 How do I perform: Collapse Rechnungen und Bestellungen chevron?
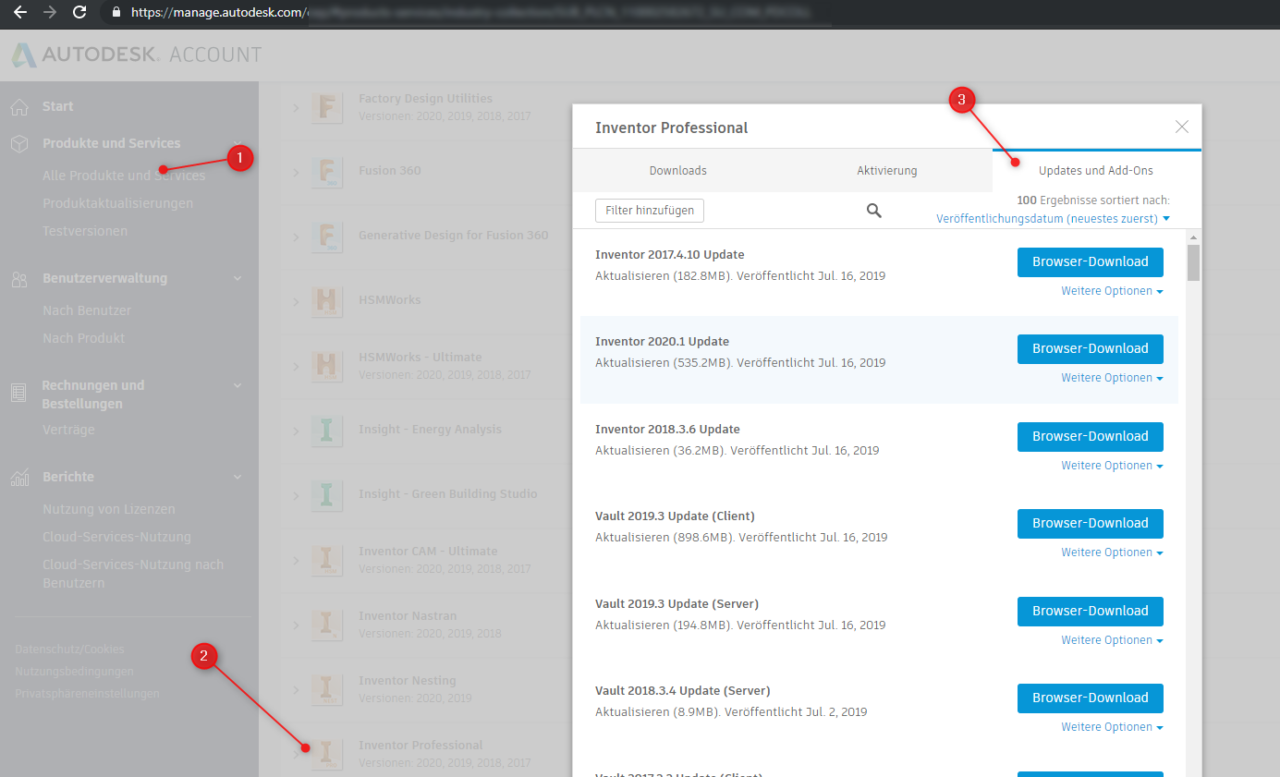237,385
